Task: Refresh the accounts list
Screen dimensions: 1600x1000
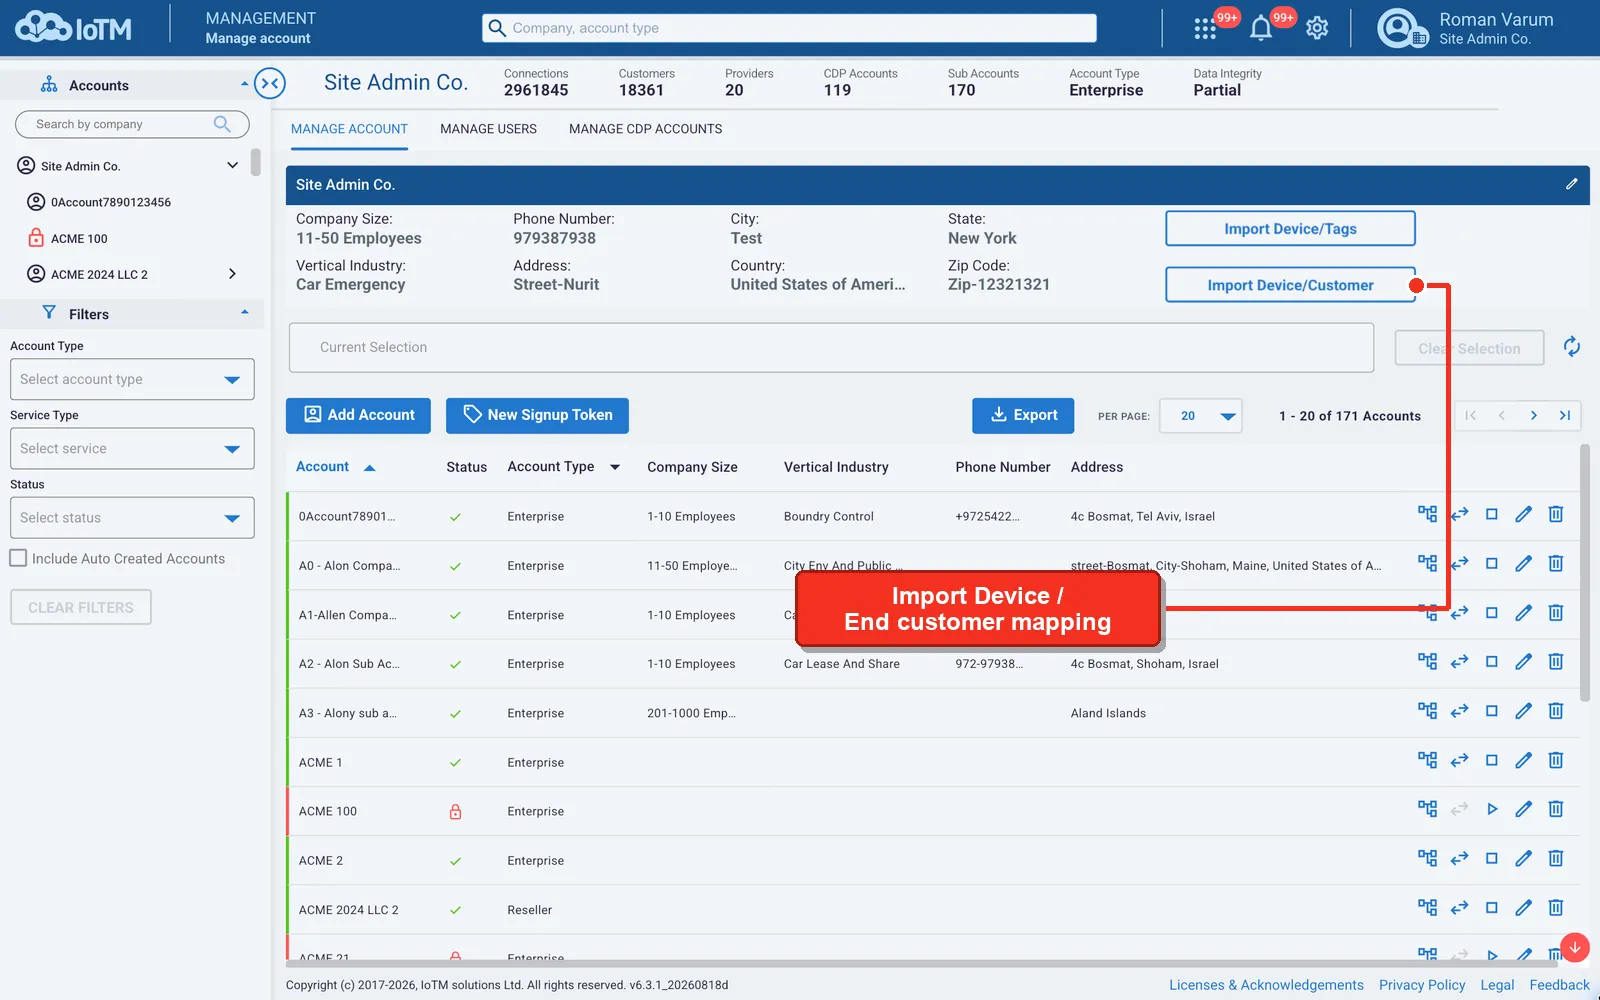Action: [x=1572, y=347]
